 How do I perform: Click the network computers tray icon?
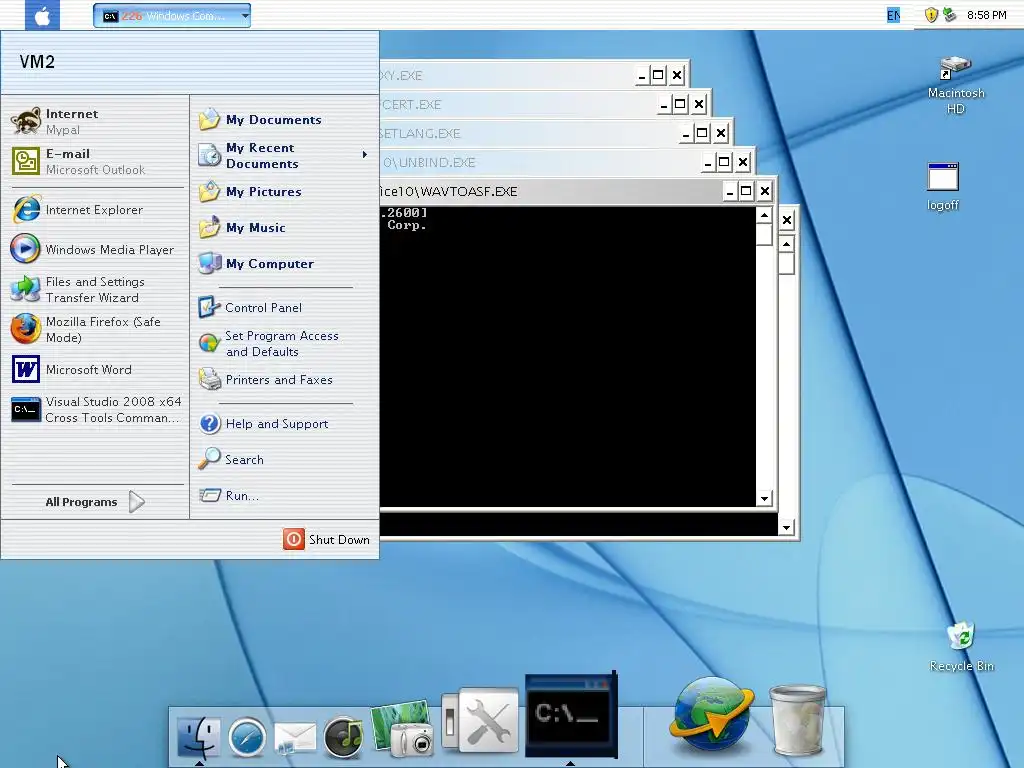(950, 14)
